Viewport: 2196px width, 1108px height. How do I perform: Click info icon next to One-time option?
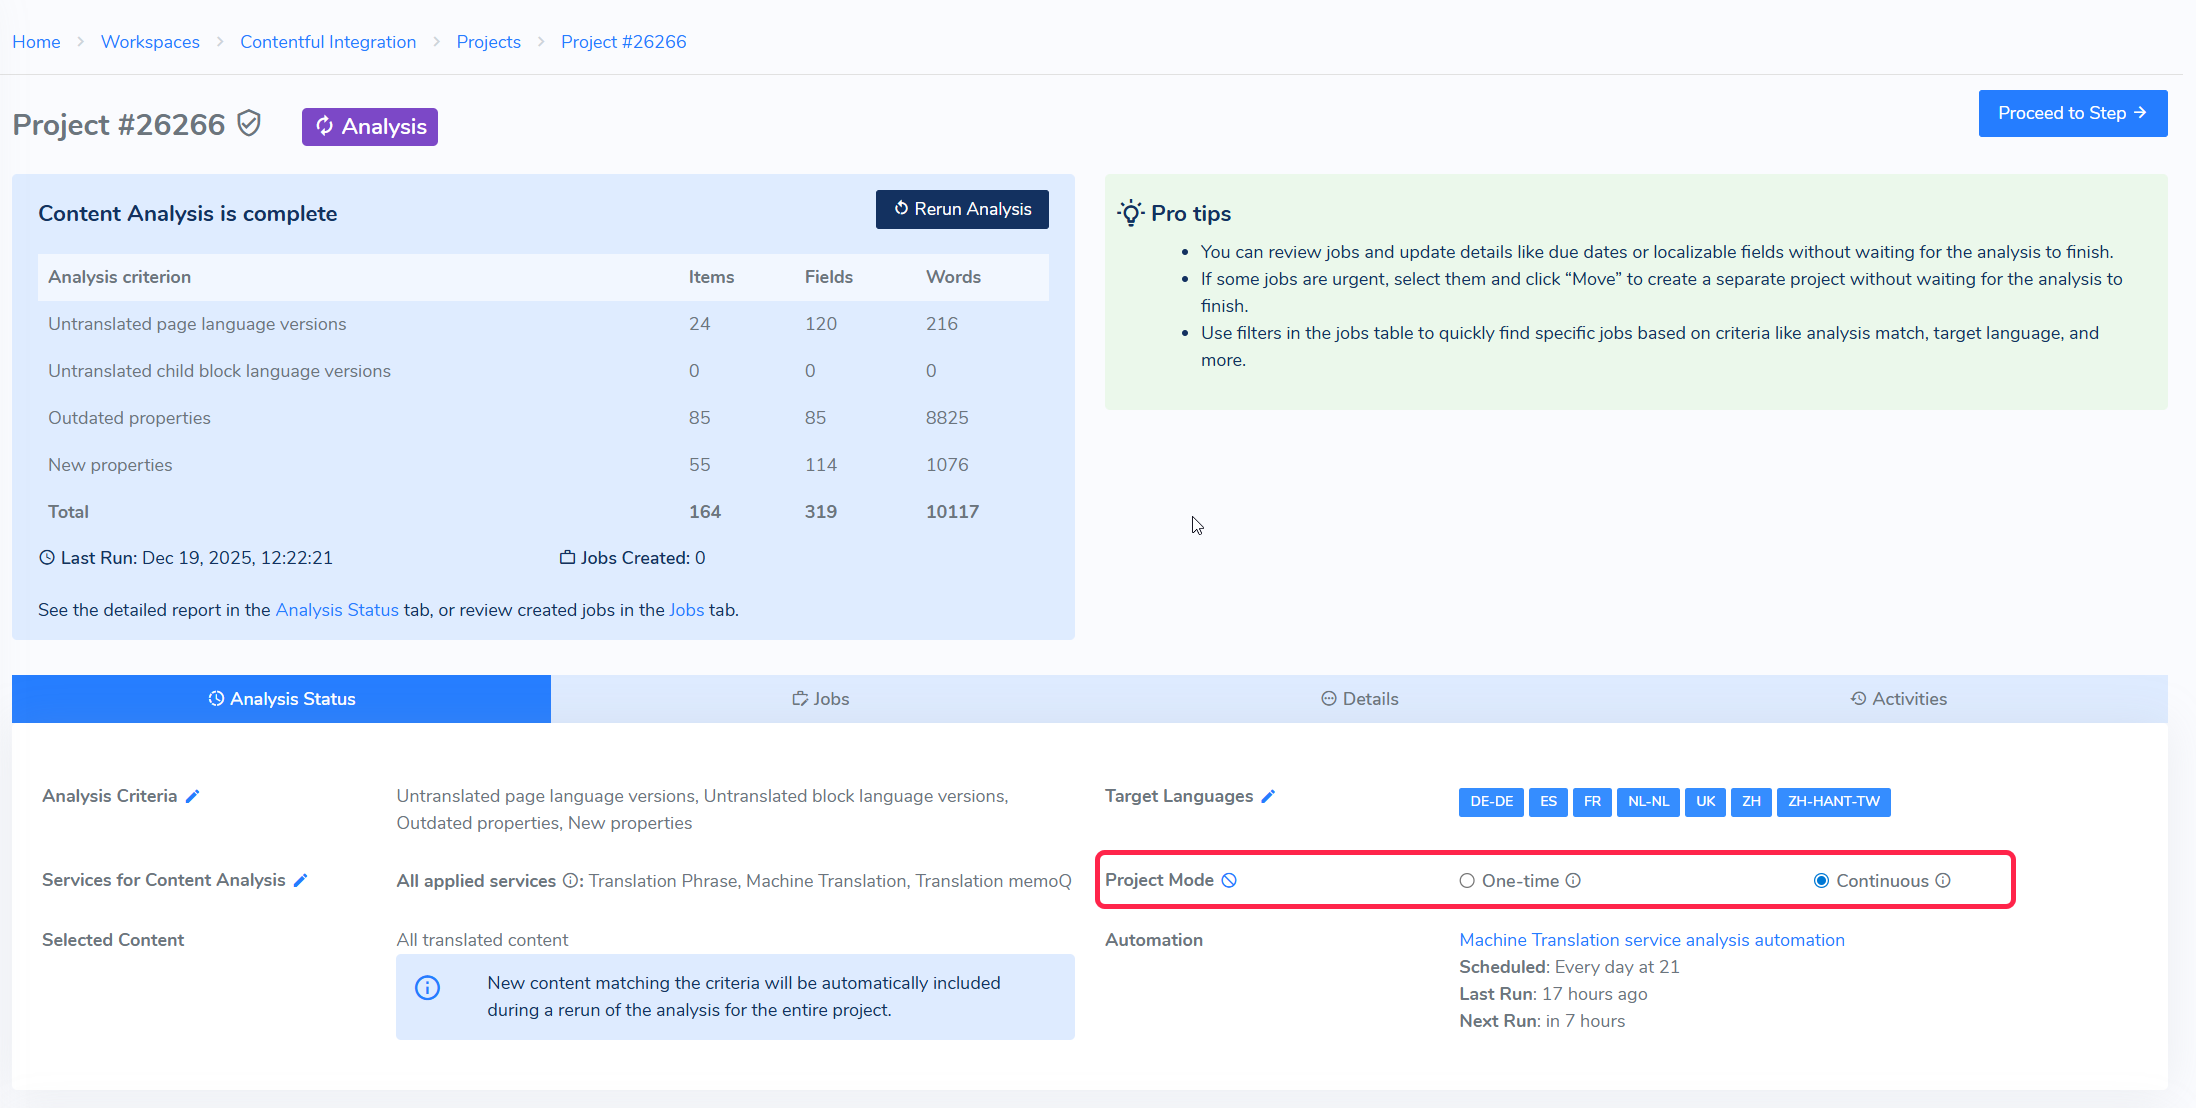[x=1573, y=880]
